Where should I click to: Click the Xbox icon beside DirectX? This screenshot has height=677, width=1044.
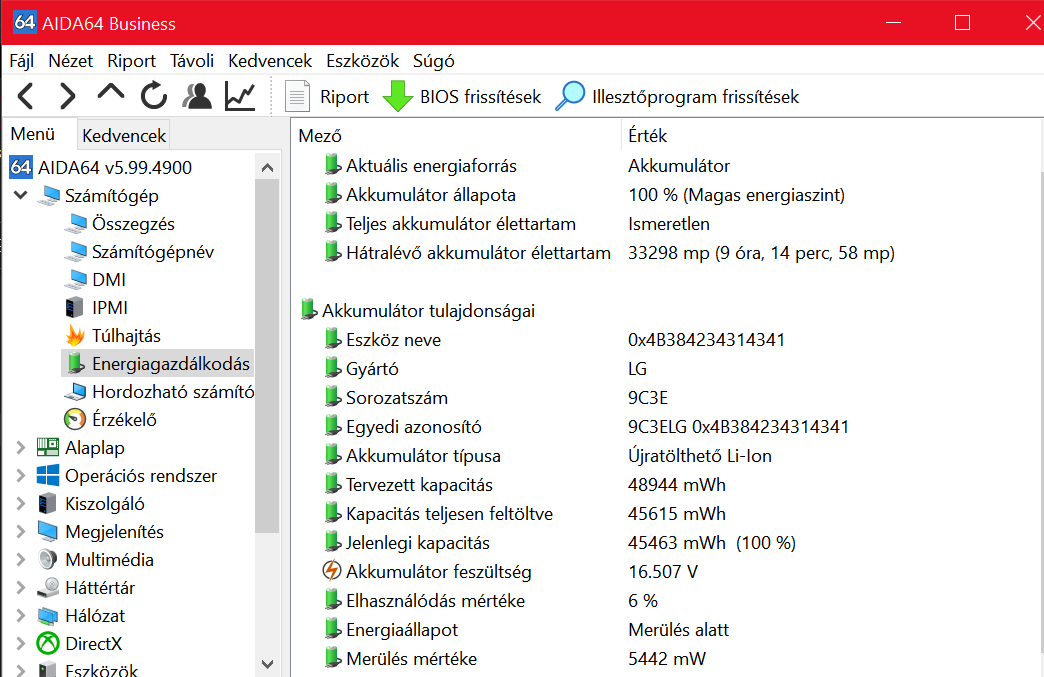(x=48, y=644)
